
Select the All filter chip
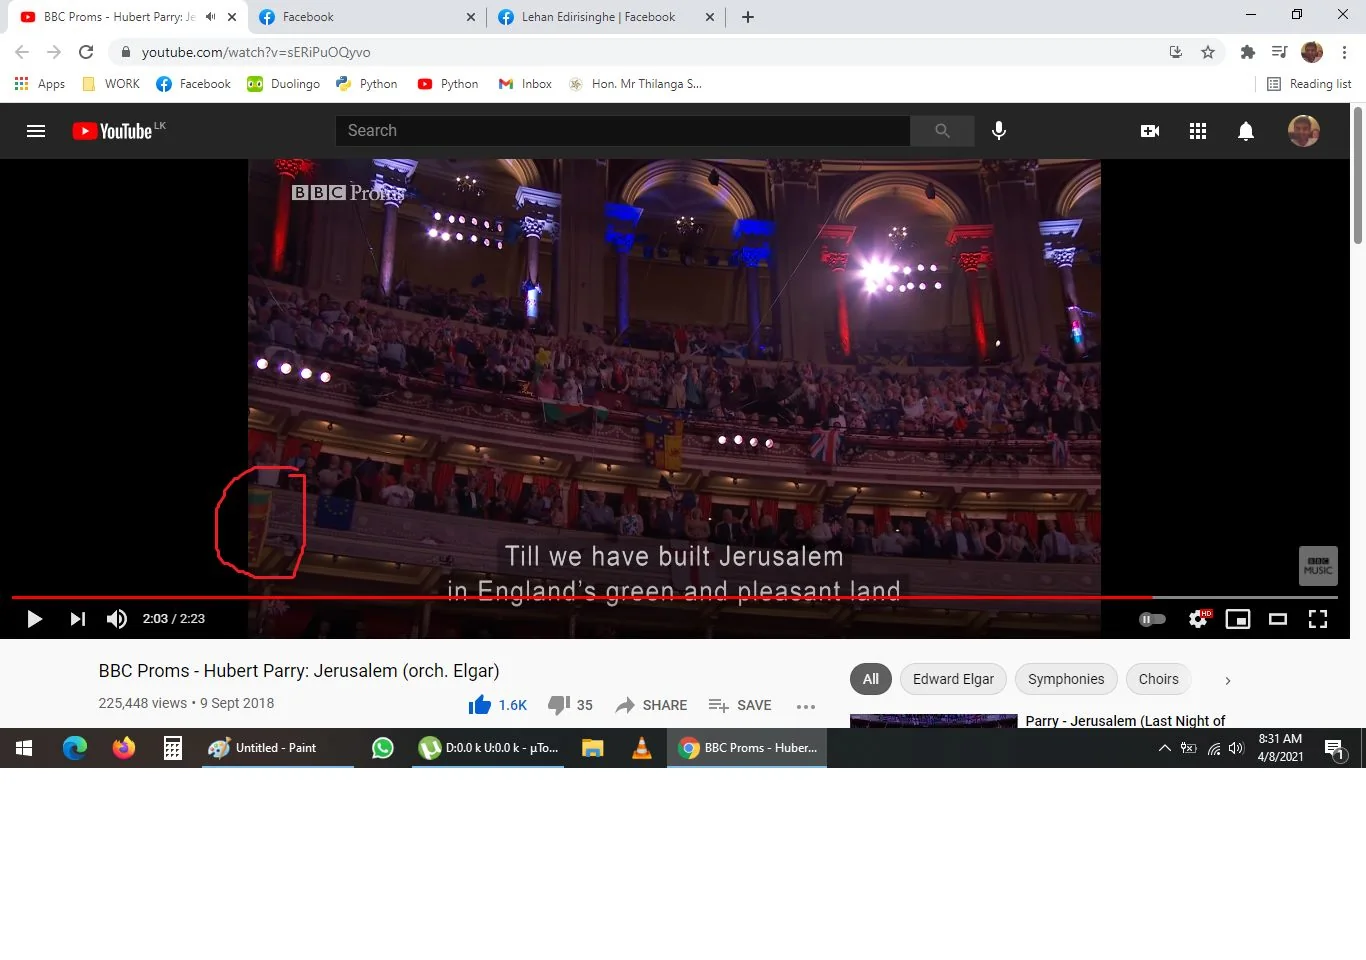pyautogui.click(x=871, y=679)
